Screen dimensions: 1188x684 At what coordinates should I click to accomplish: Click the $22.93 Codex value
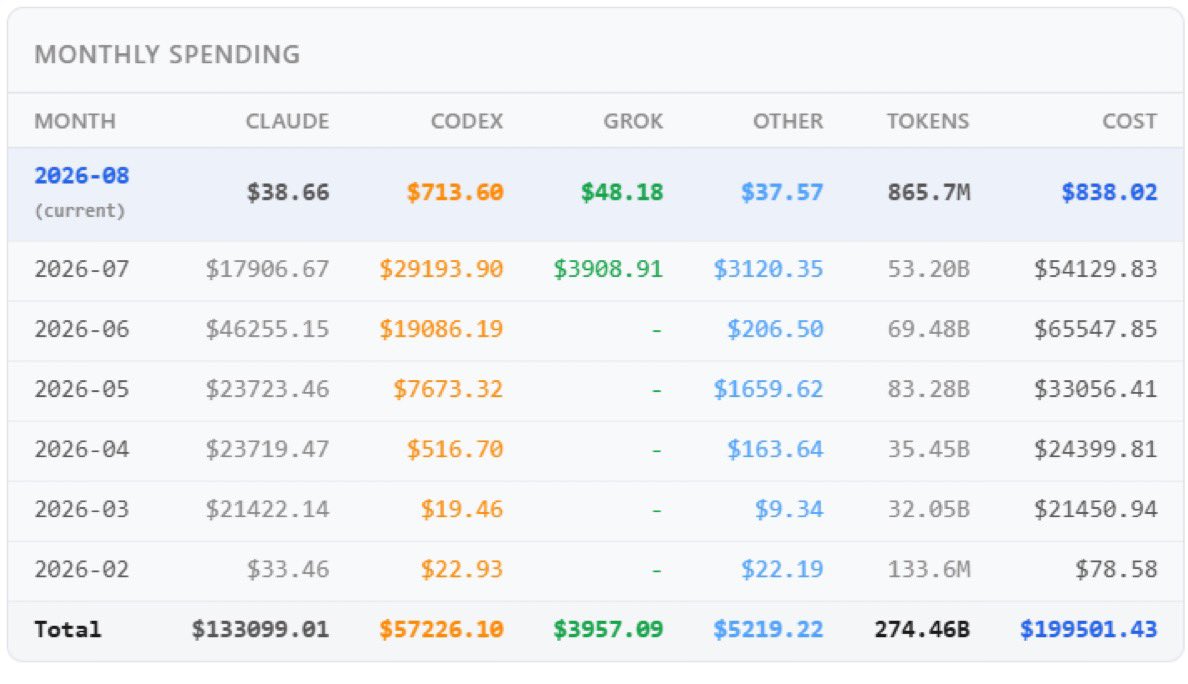(x=461, y=570)
